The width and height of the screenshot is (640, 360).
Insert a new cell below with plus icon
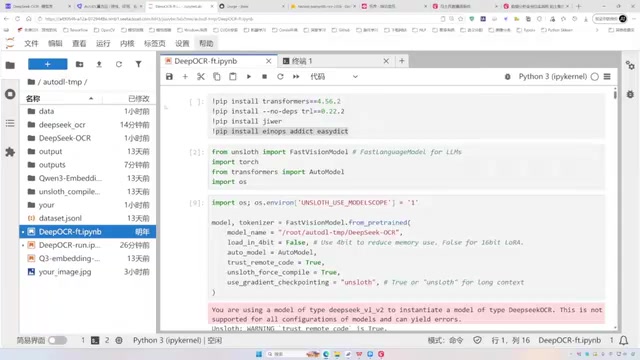click(185, 77)
